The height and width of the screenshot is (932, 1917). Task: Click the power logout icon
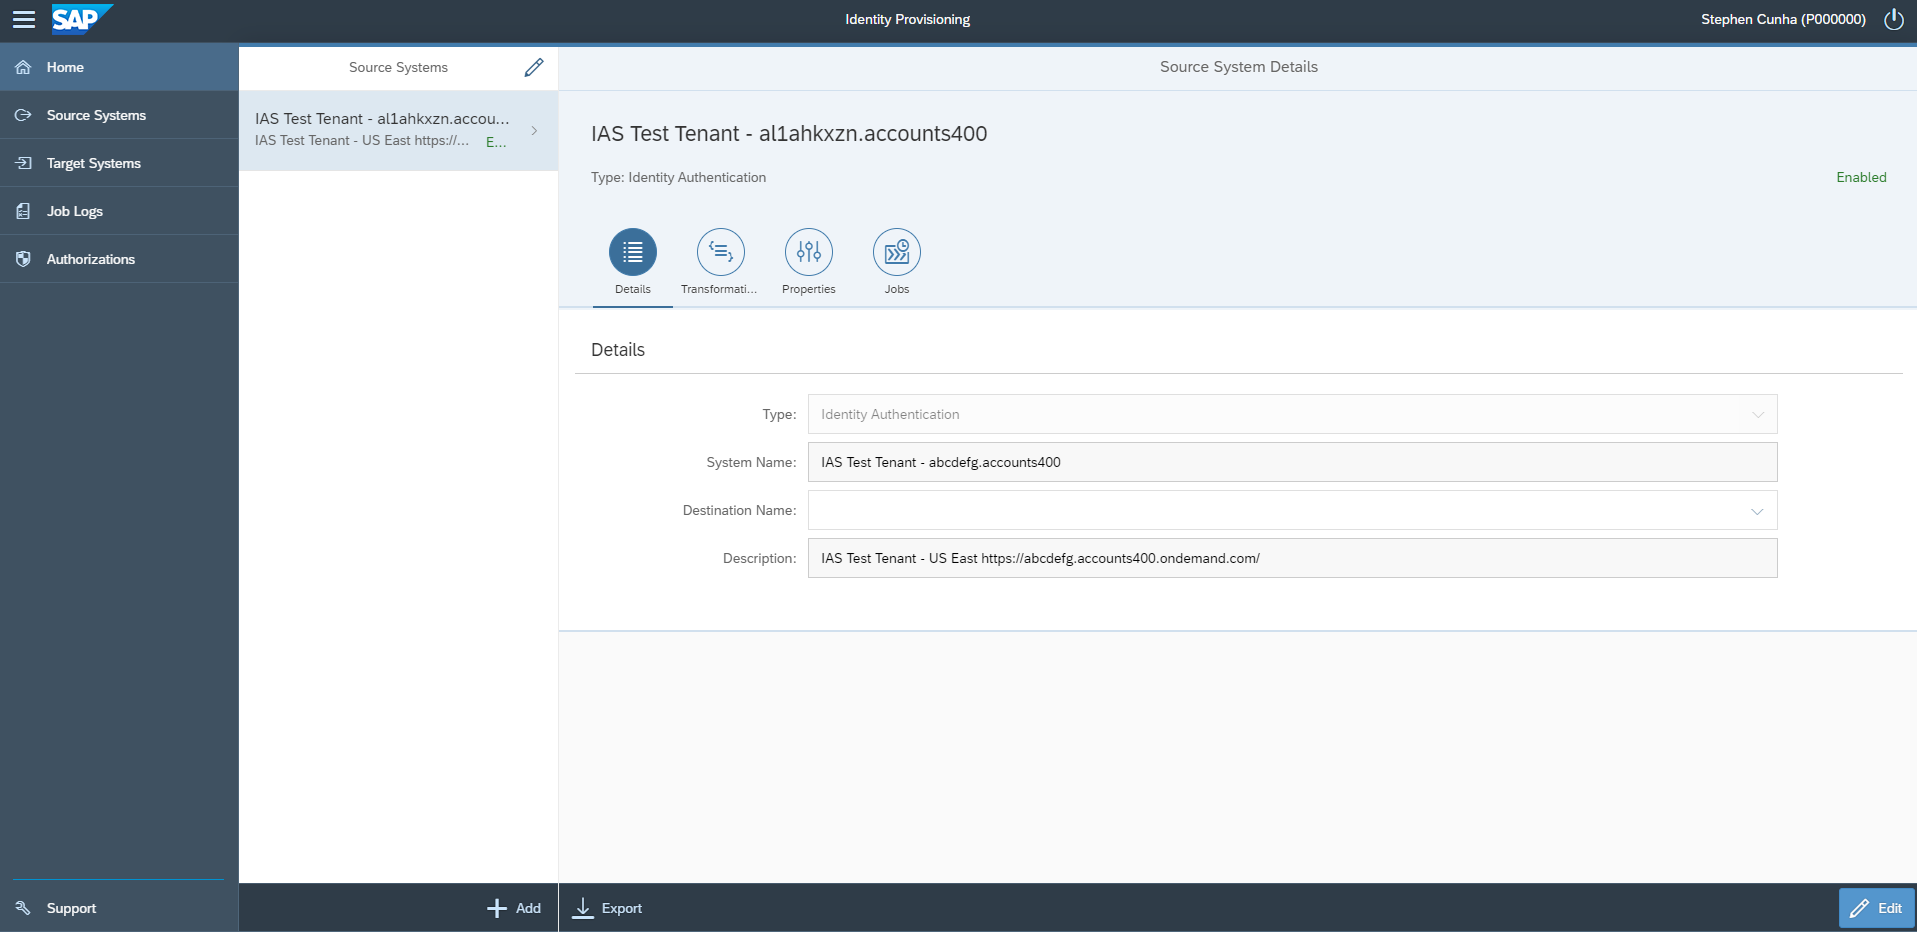1894,19
